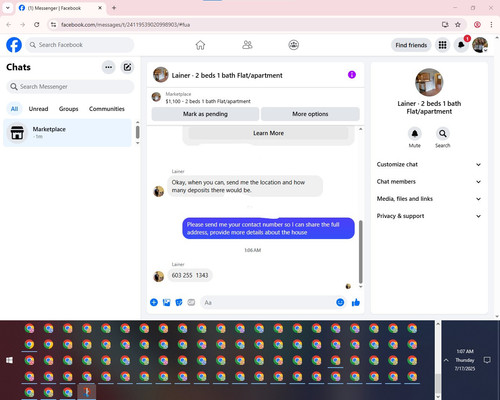Open more actions plus icon in composer
This screenshot has height=400, width=500.
154,302
